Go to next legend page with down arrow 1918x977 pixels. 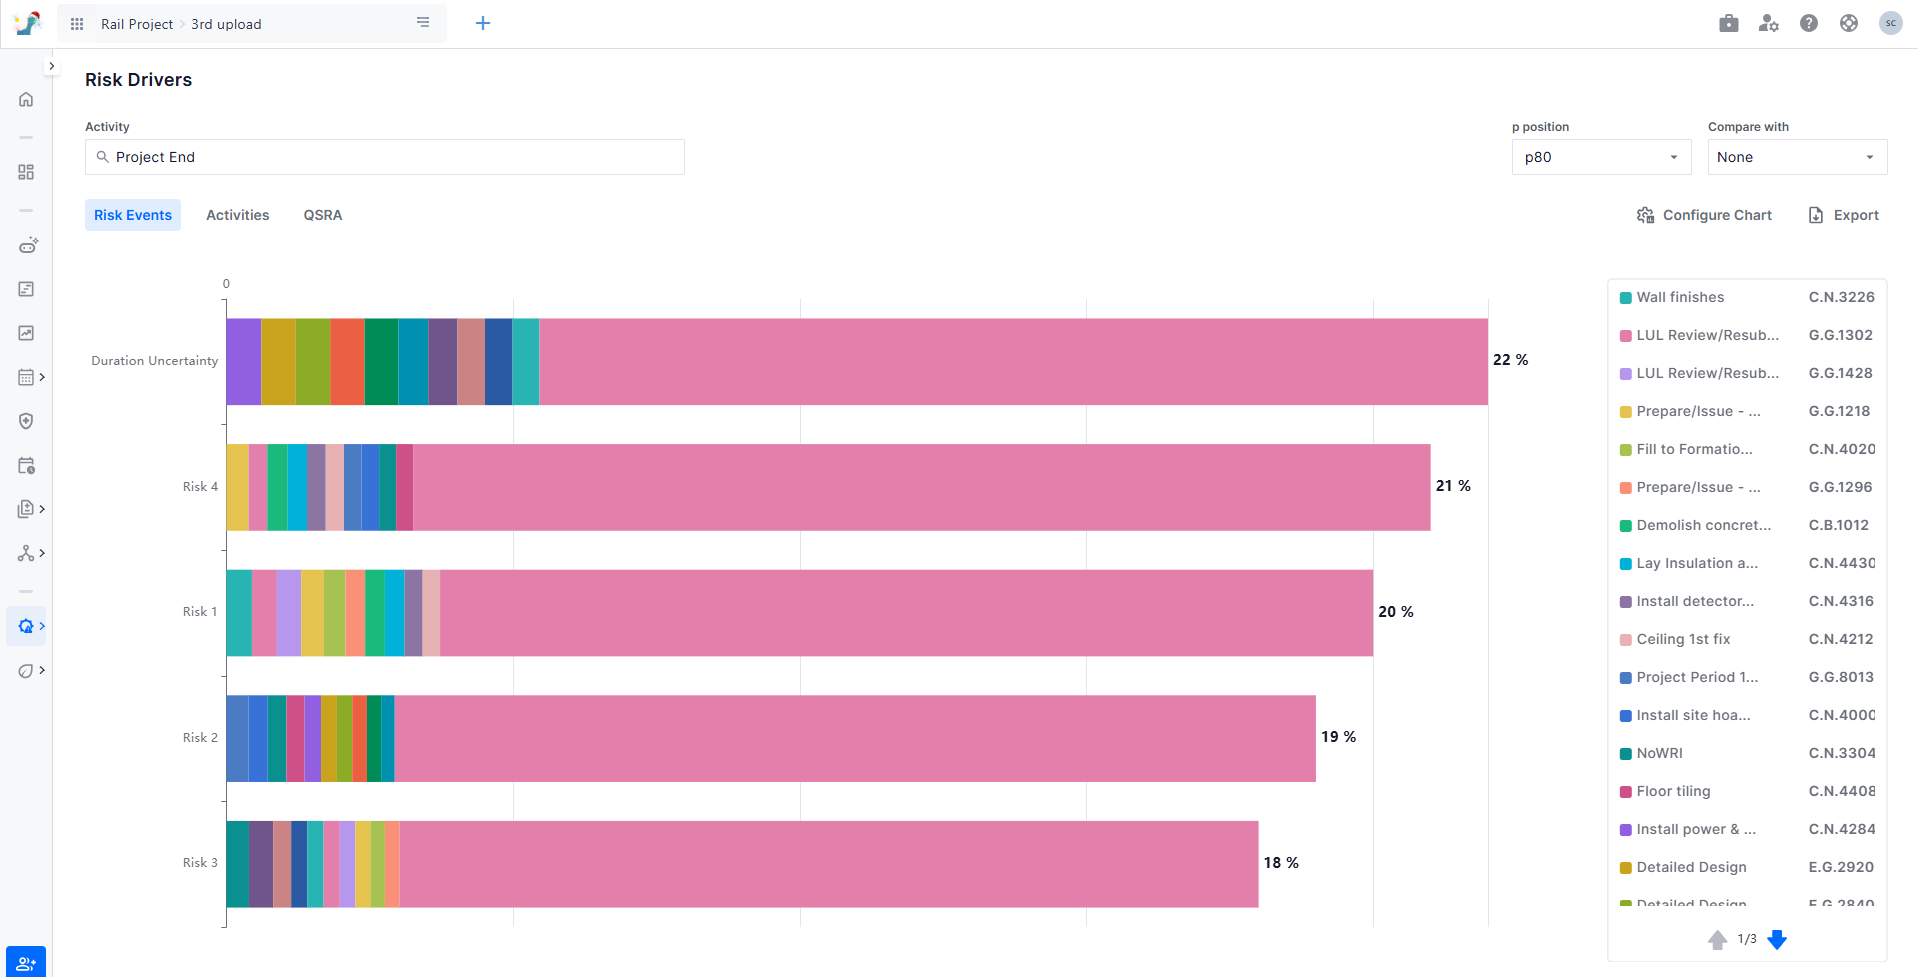pos(1777,939)
